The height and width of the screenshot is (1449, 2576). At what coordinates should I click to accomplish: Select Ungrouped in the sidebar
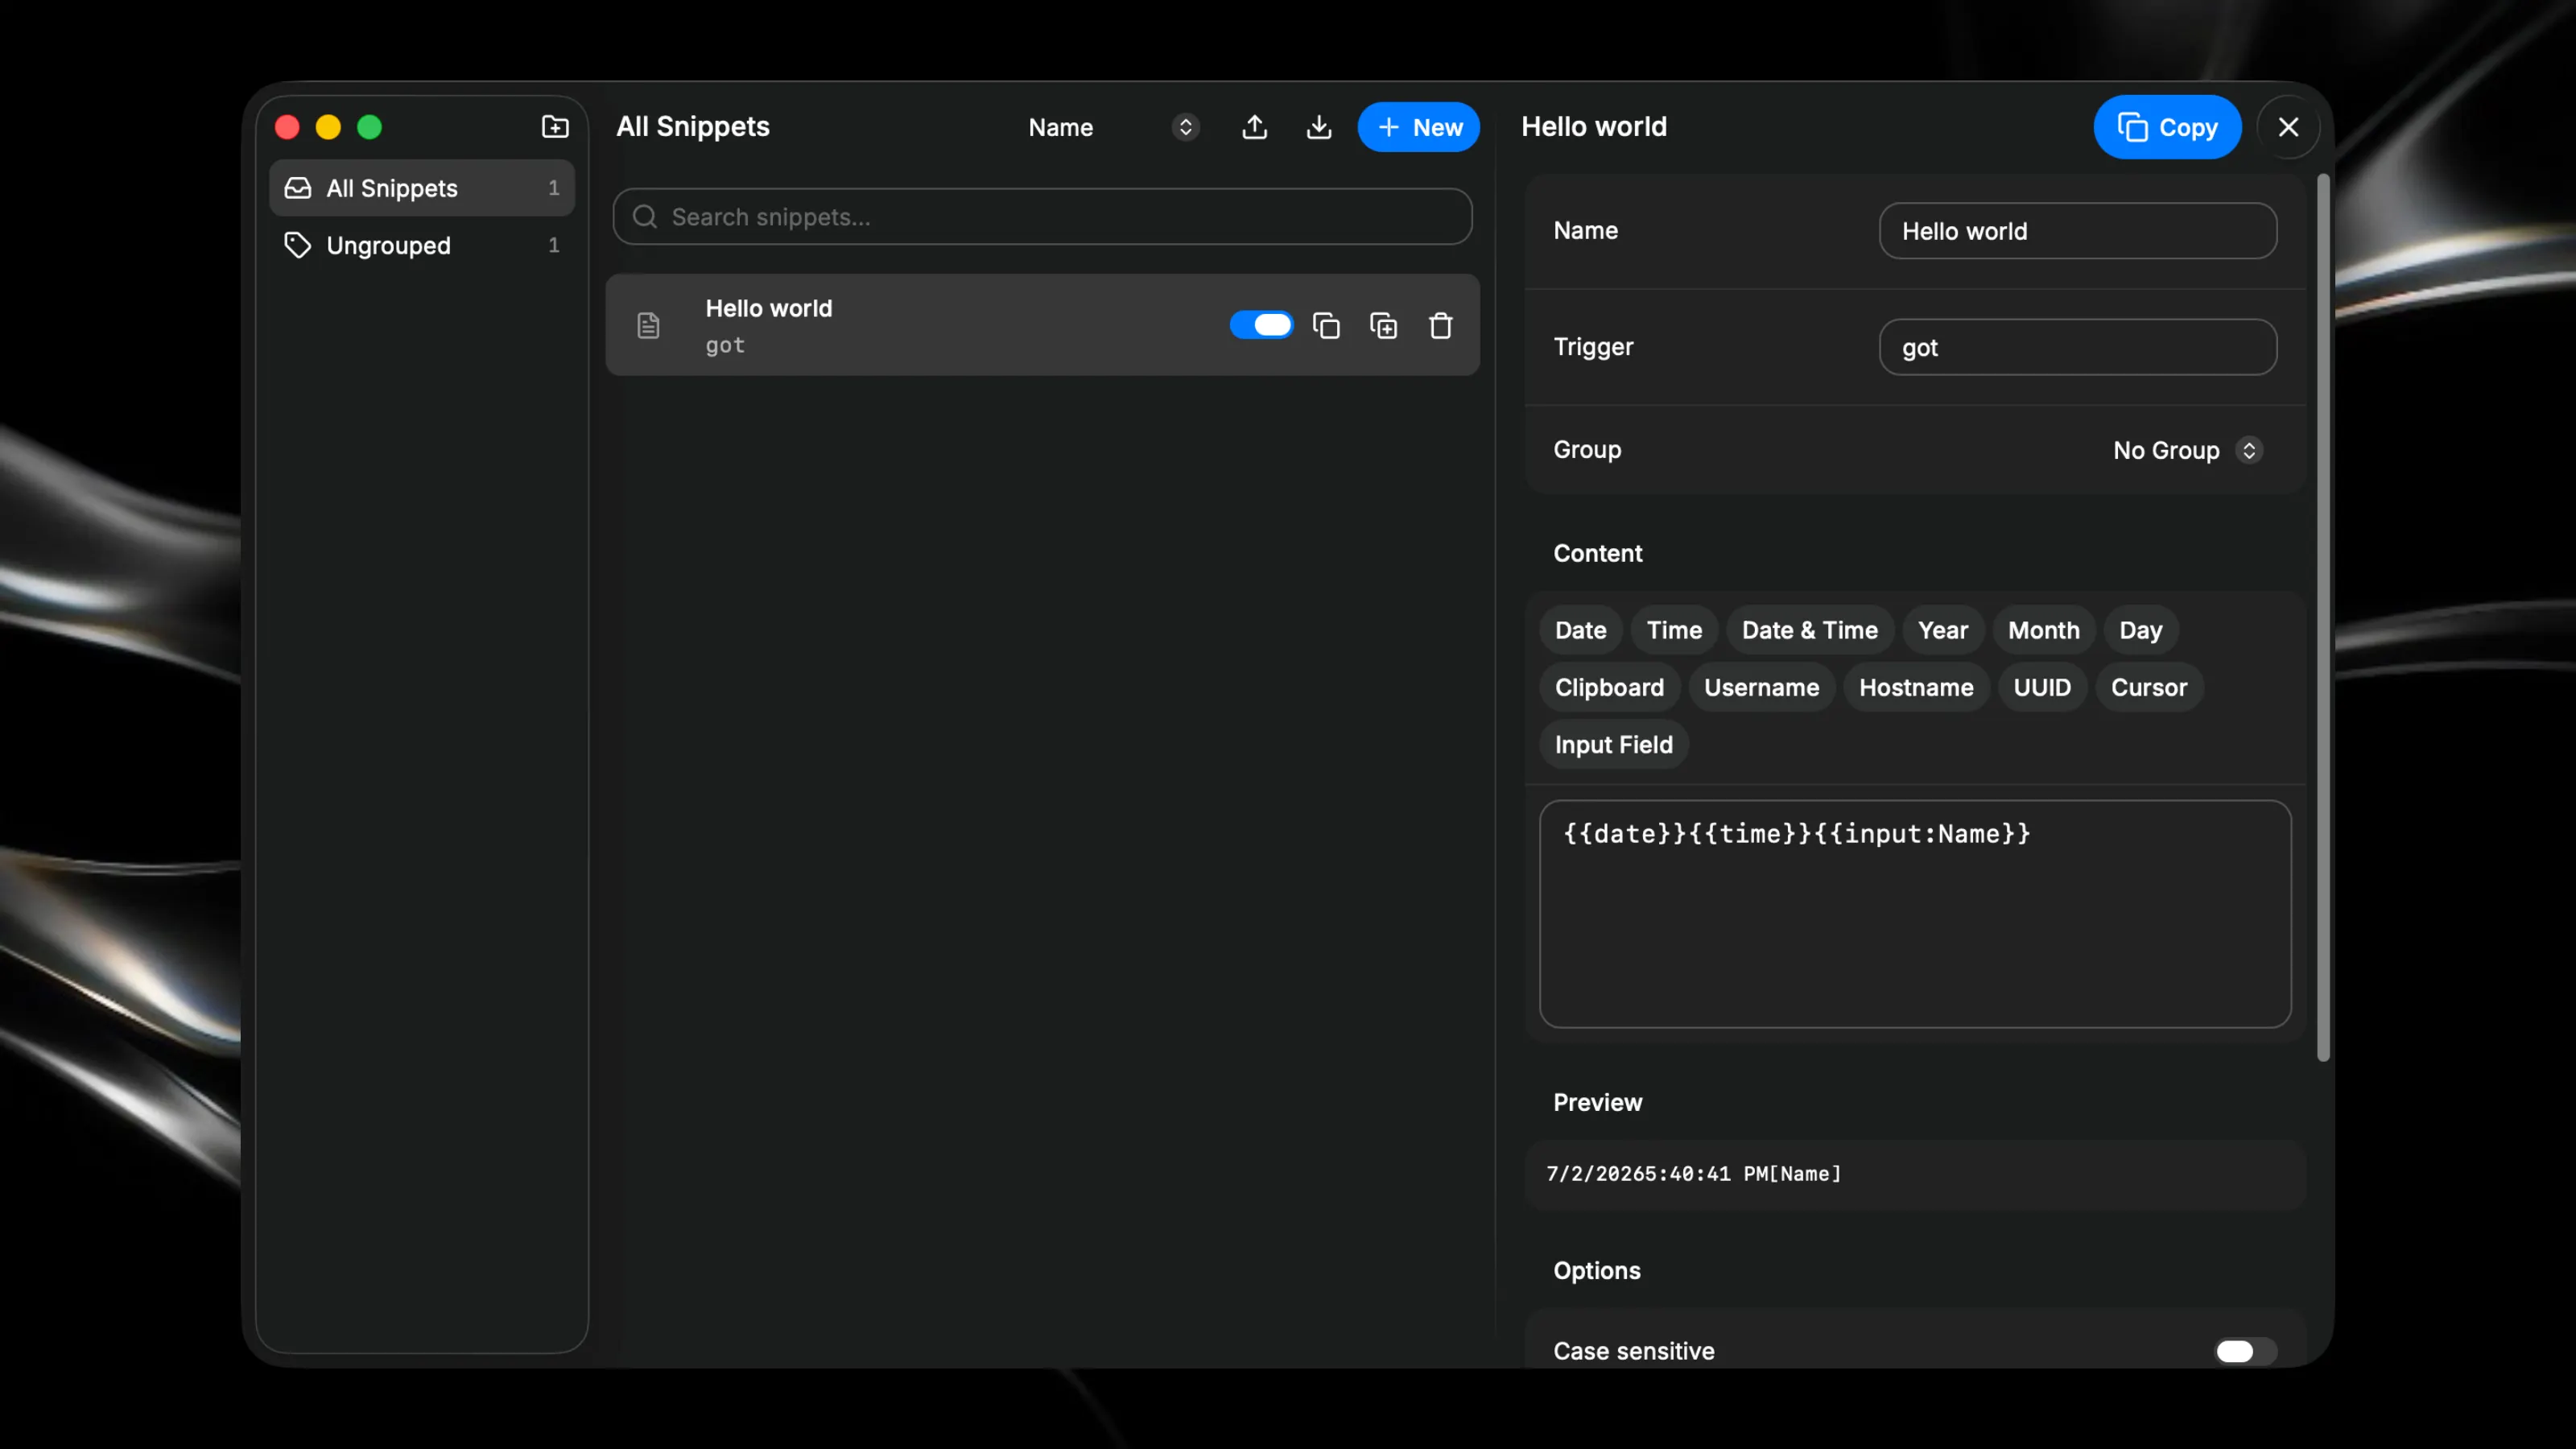tap(422, 245)
